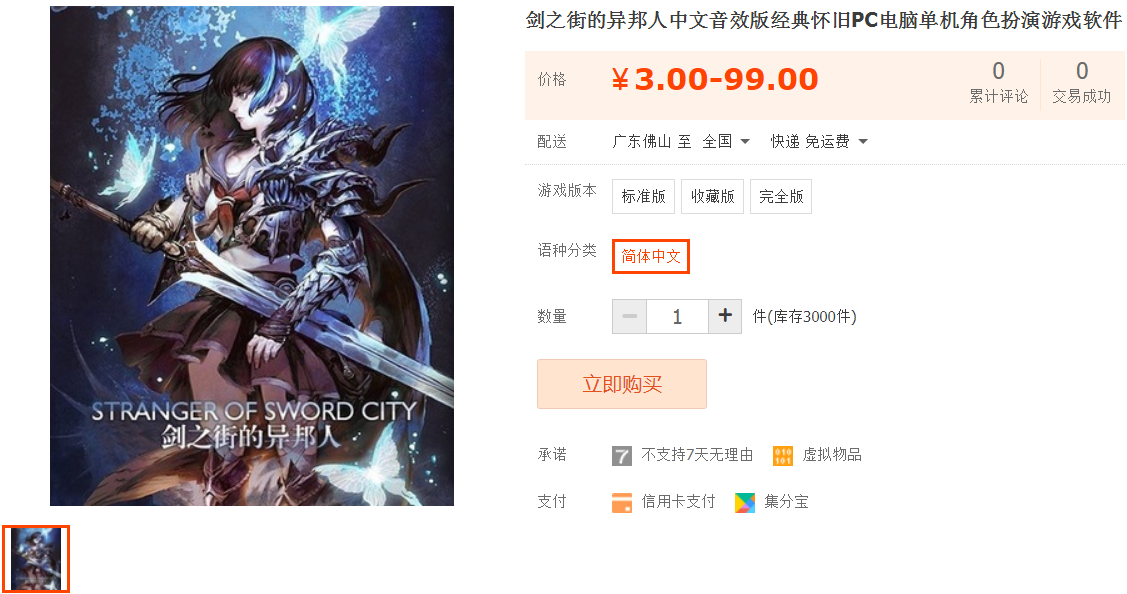The width and height of the screenshot is (1127, 594).
Task: Decrease quantity with the minus button
Action: pyautogui.click(x=630, y=316)
